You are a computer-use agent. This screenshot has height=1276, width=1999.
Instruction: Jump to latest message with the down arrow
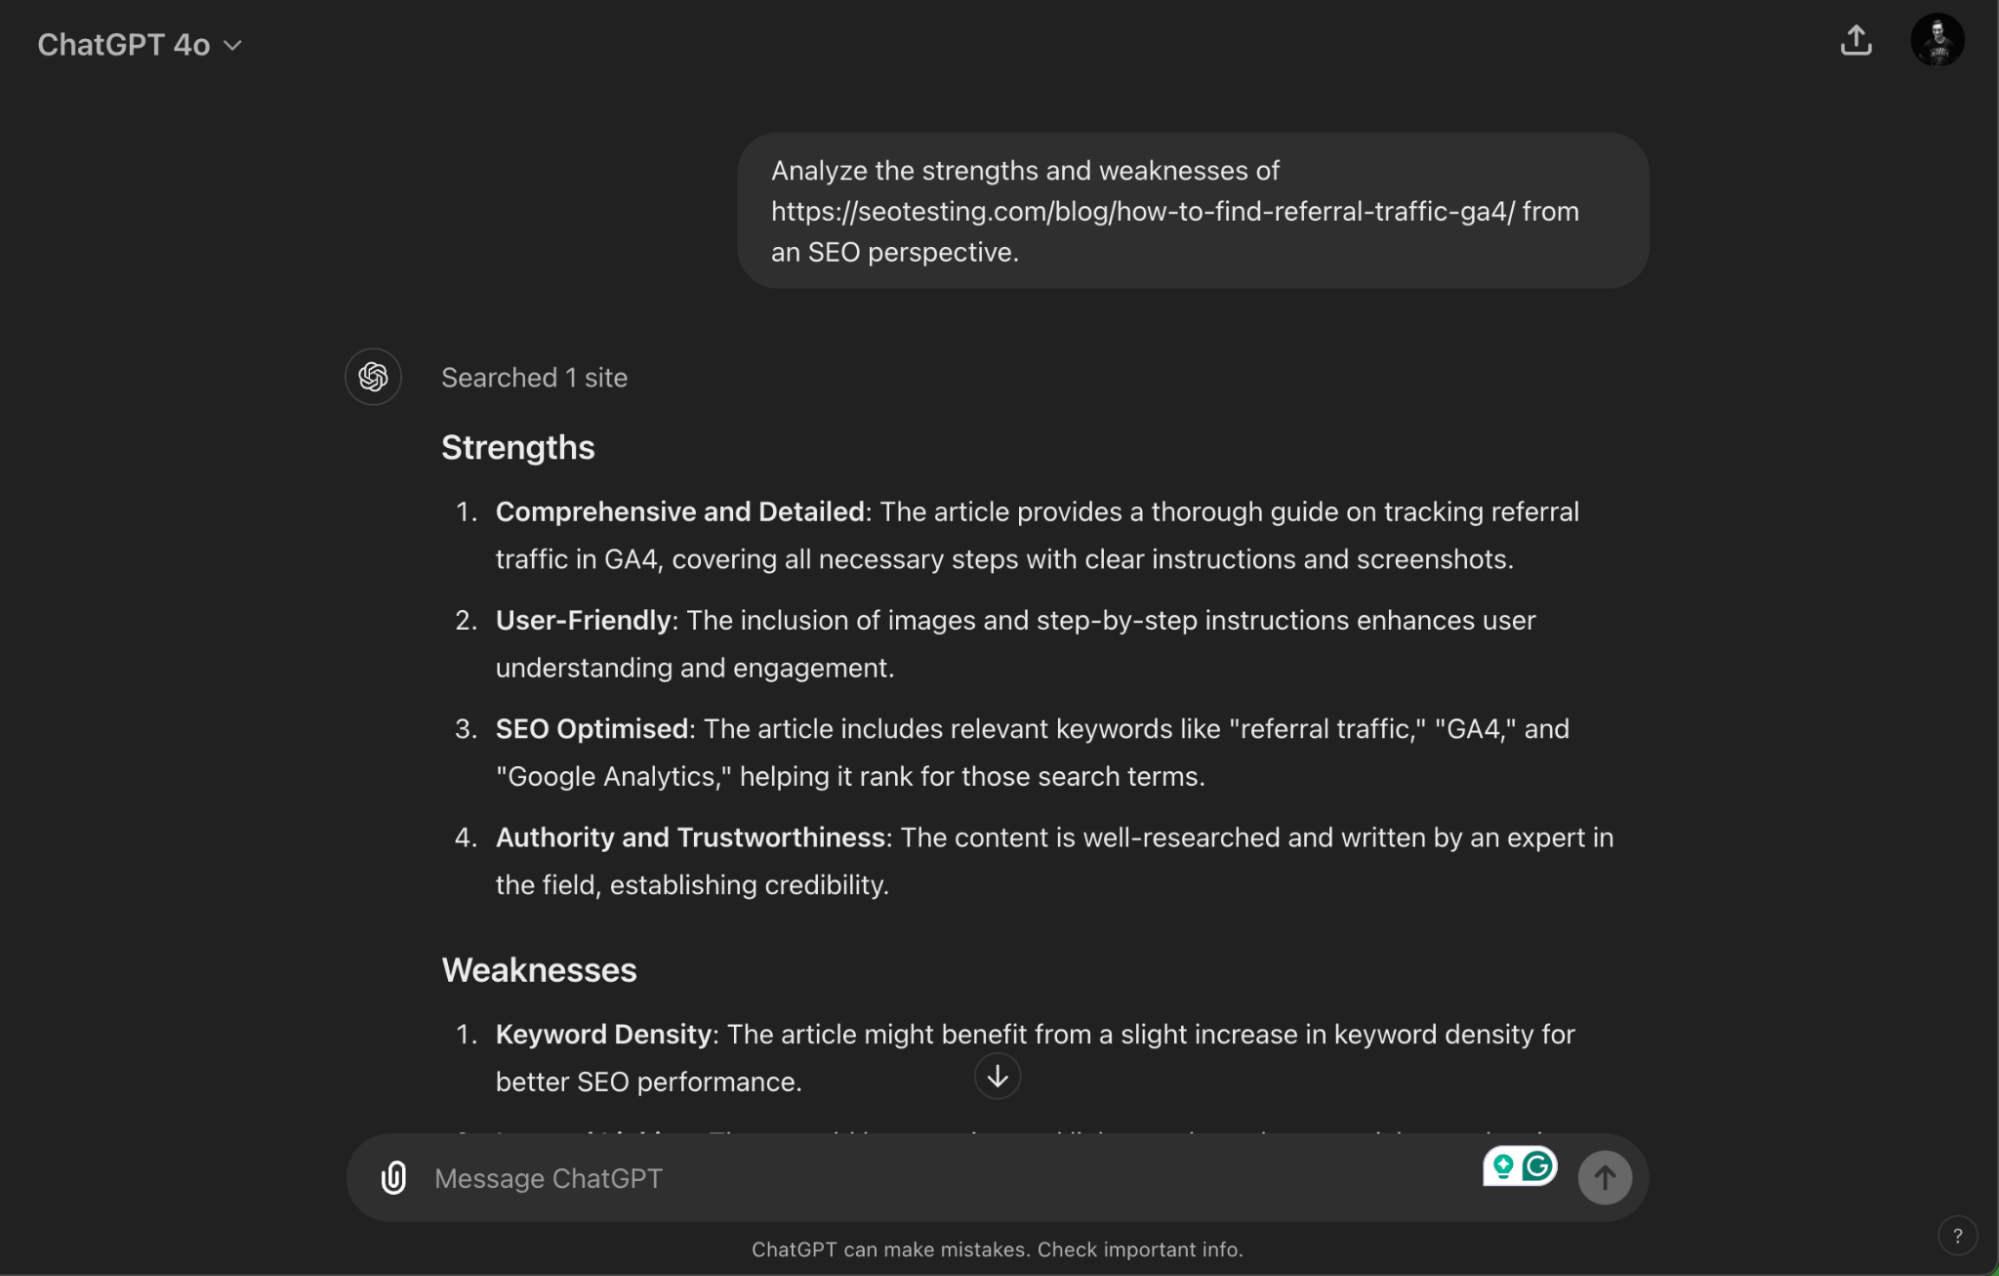pos(997,1076)
